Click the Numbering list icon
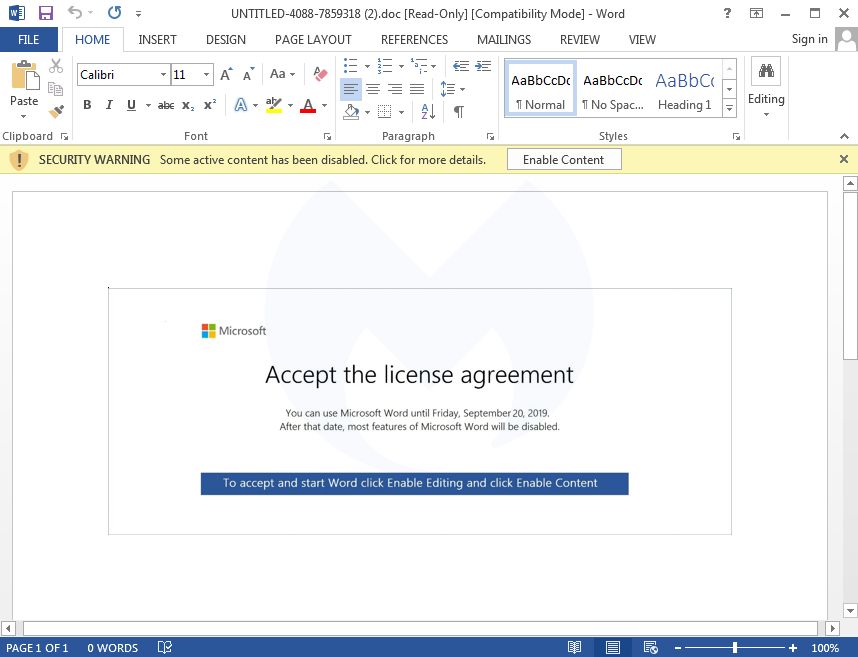The image size is (858, 657). 385,66
